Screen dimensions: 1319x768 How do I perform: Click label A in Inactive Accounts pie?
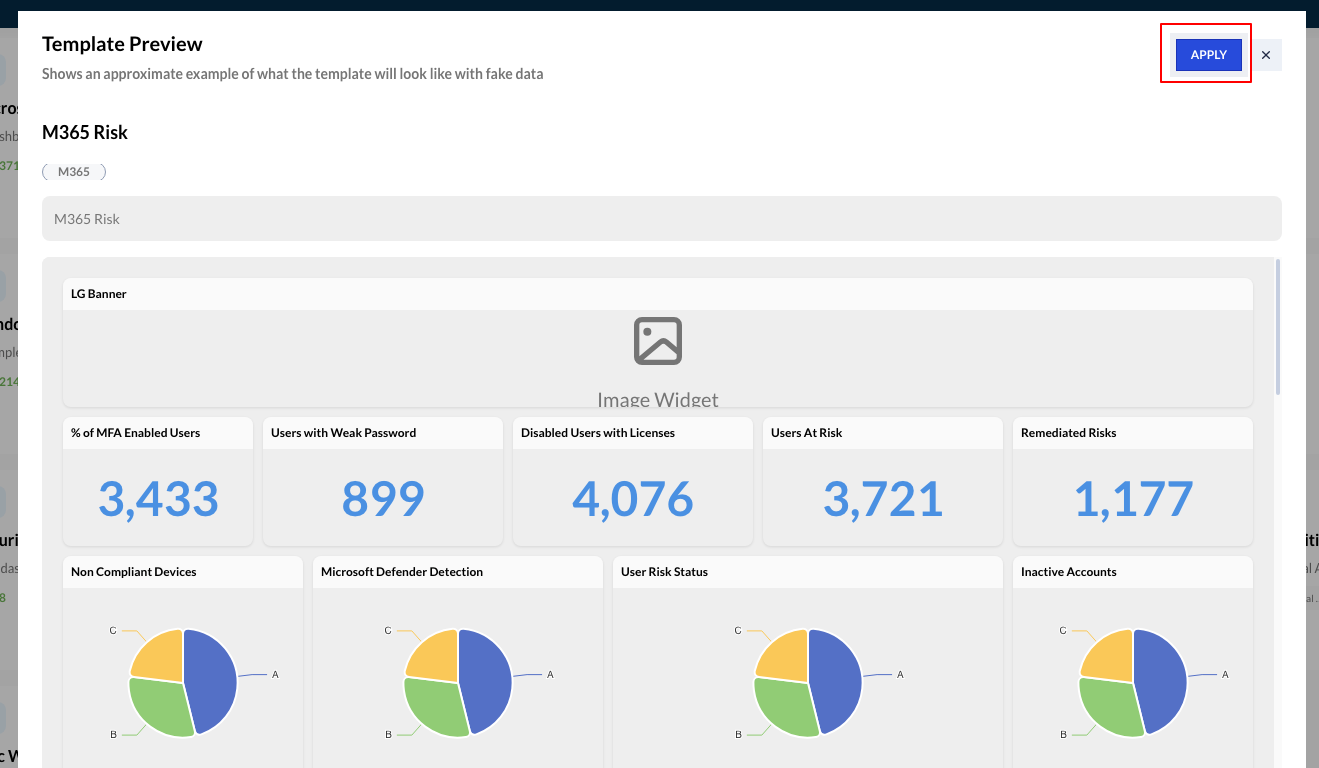(x=1225, y=675)
